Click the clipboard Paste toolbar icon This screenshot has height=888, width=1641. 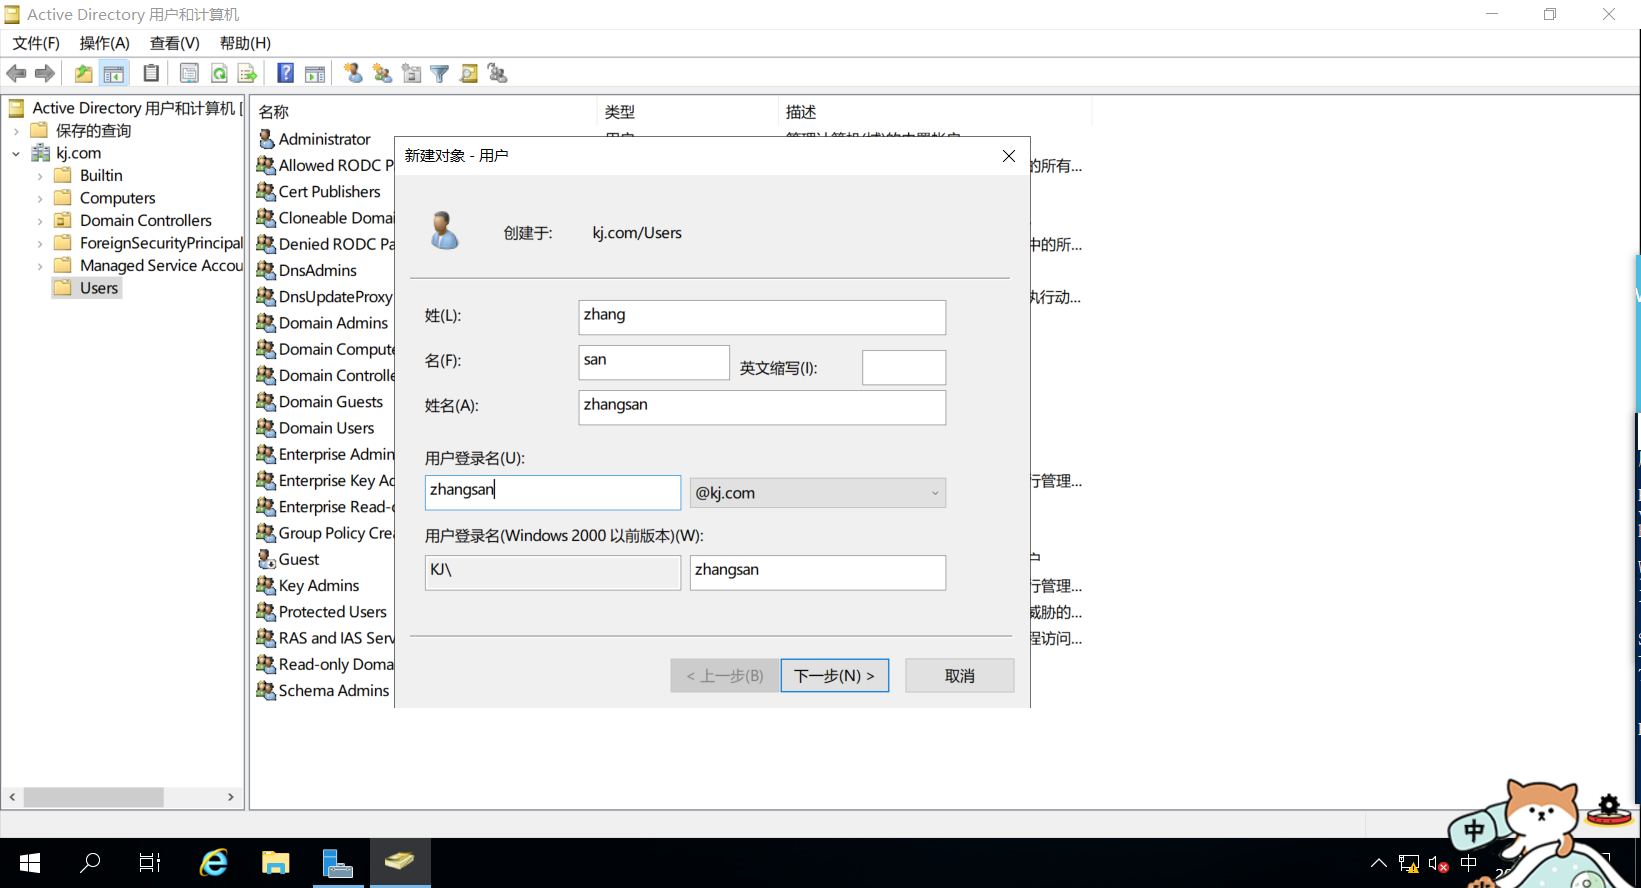click(x=151, y=73)
